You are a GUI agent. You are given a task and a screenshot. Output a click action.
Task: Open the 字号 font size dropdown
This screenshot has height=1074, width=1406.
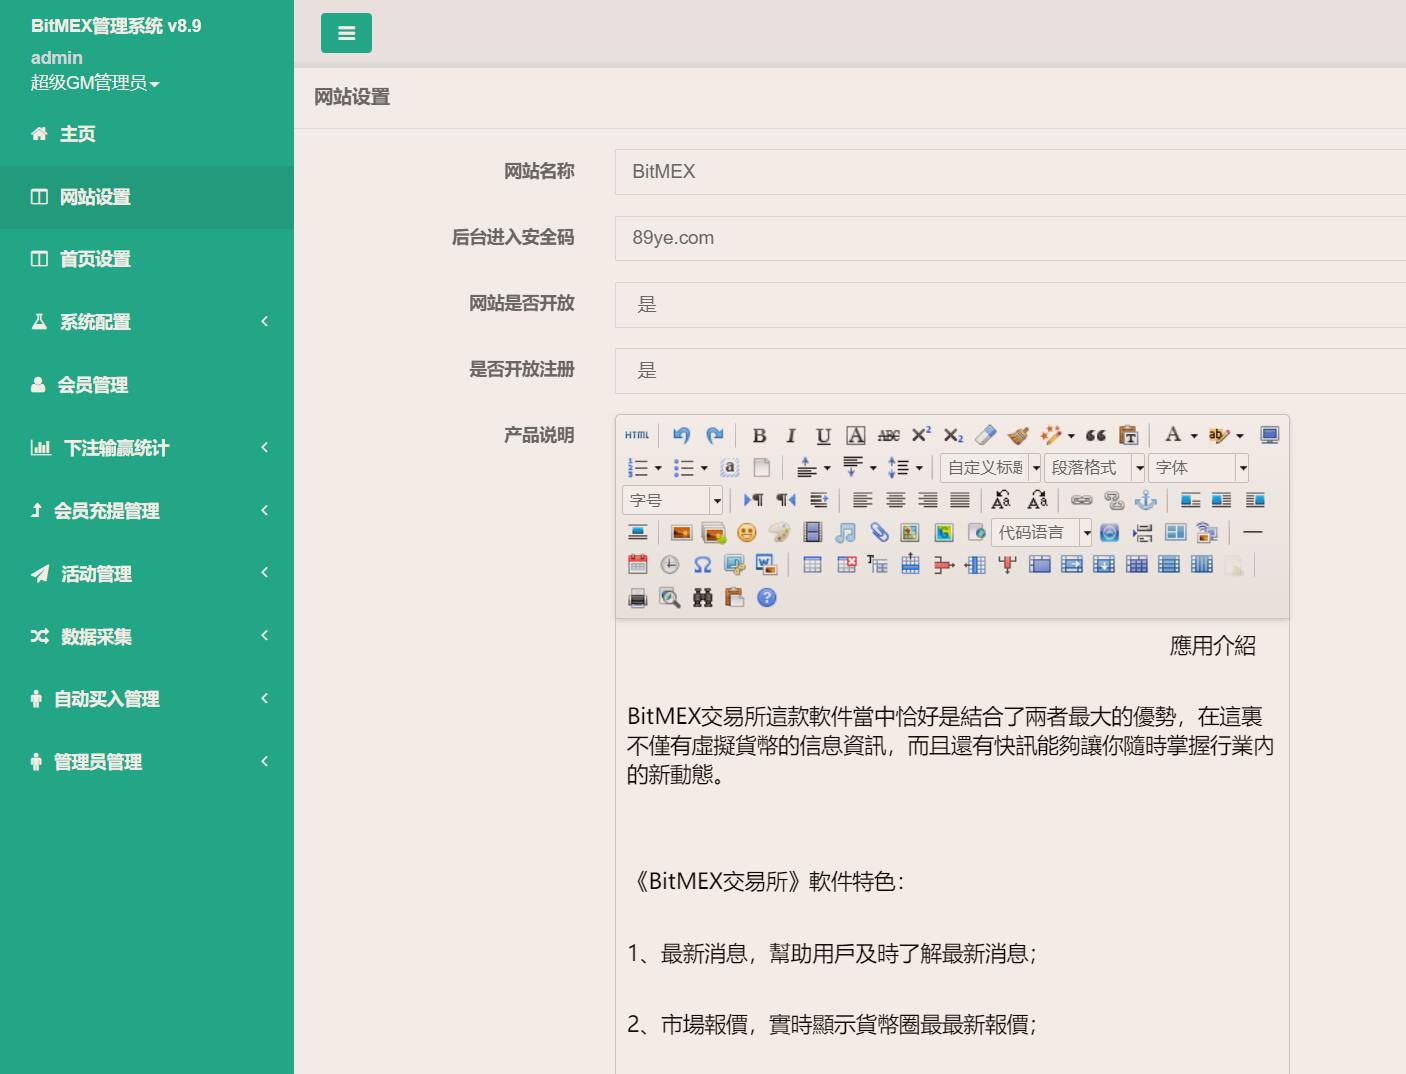tap(672, 500)
